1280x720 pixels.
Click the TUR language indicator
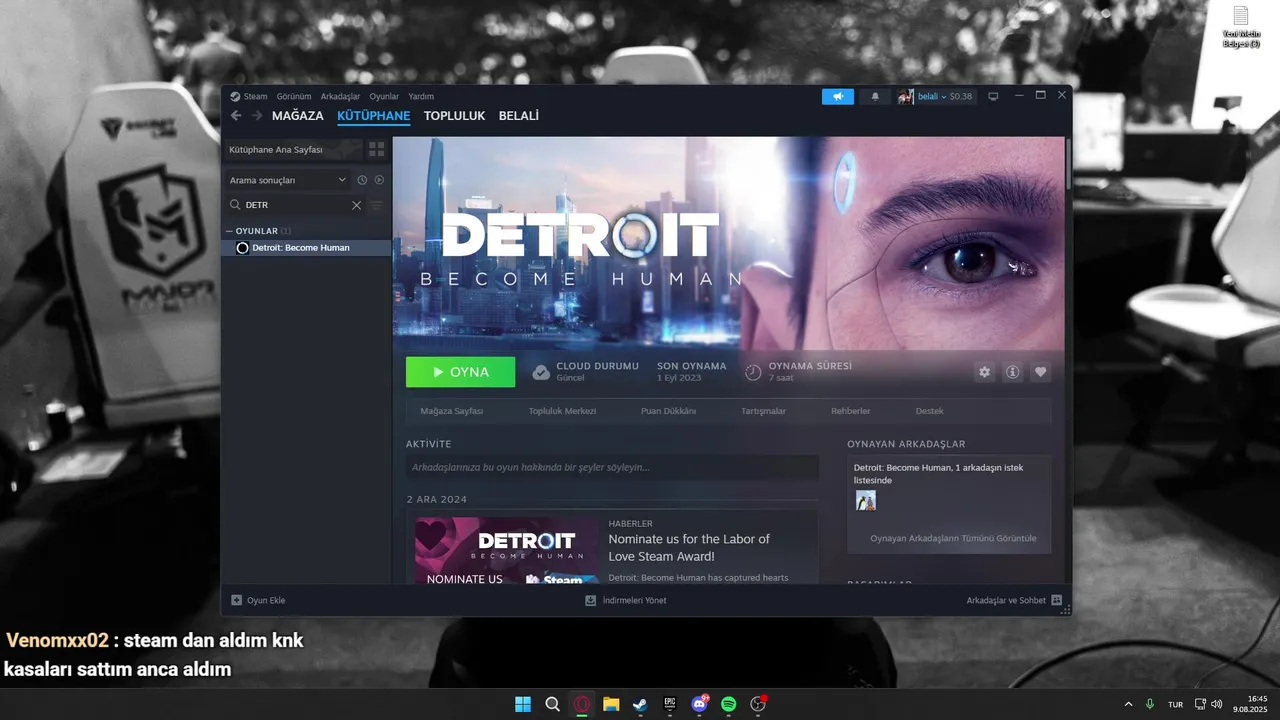[1176, 704]
